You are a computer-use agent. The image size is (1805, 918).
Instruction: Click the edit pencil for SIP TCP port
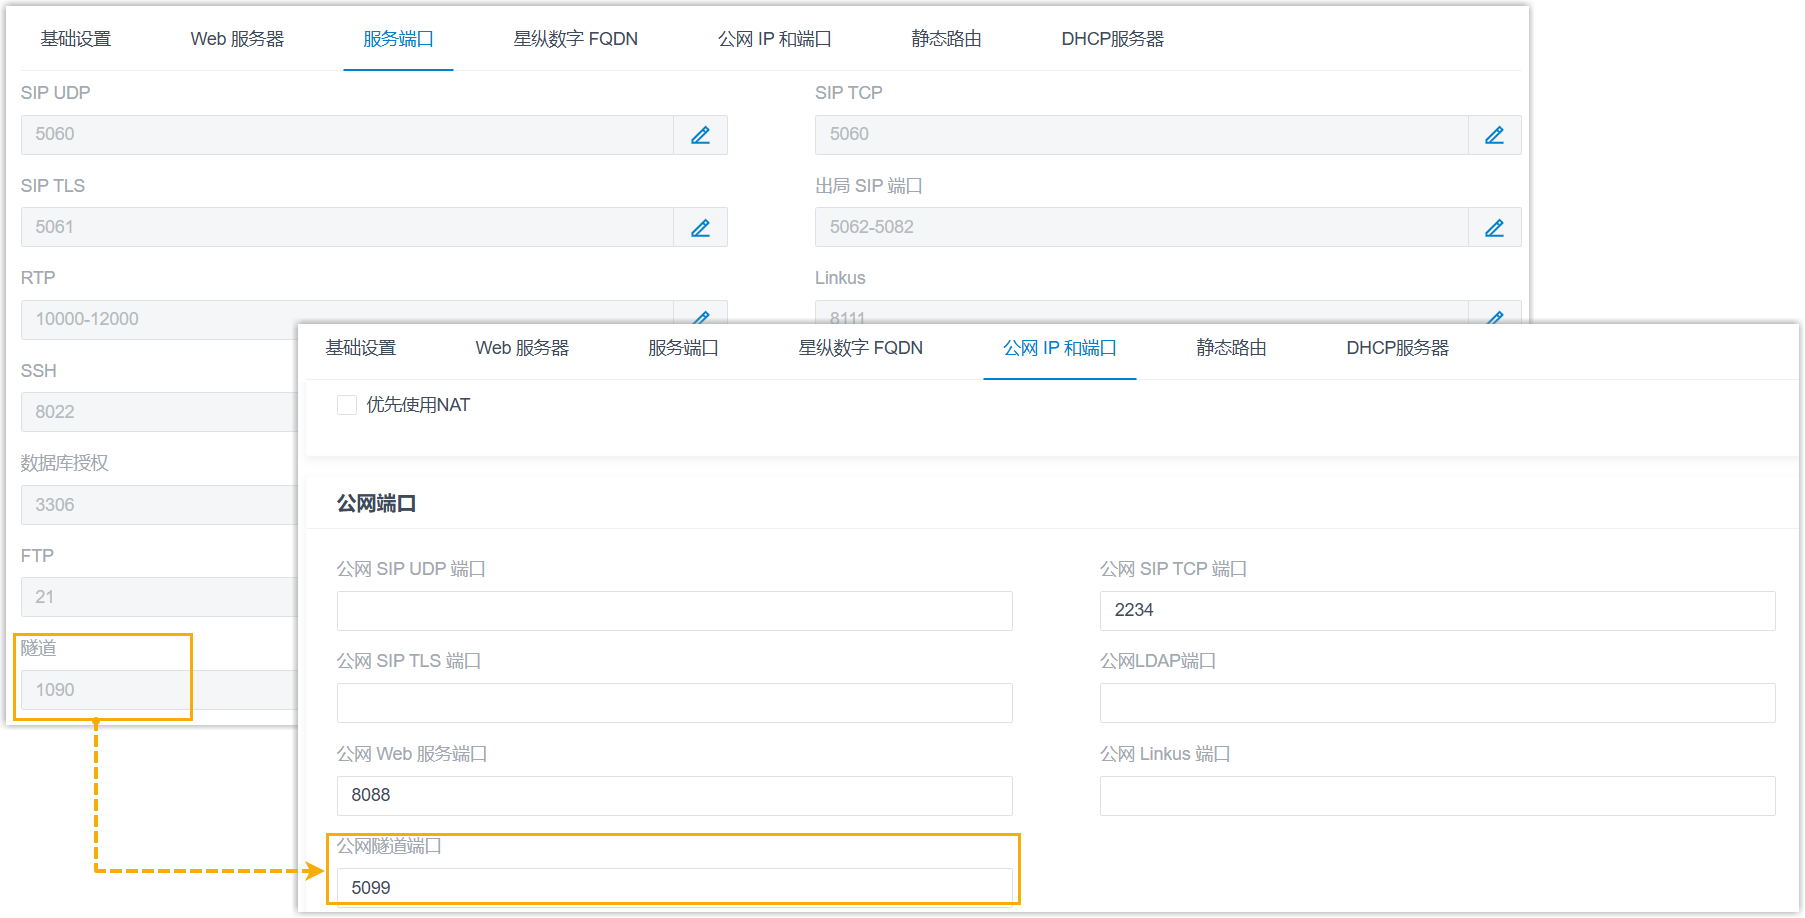click(1494, 135)
